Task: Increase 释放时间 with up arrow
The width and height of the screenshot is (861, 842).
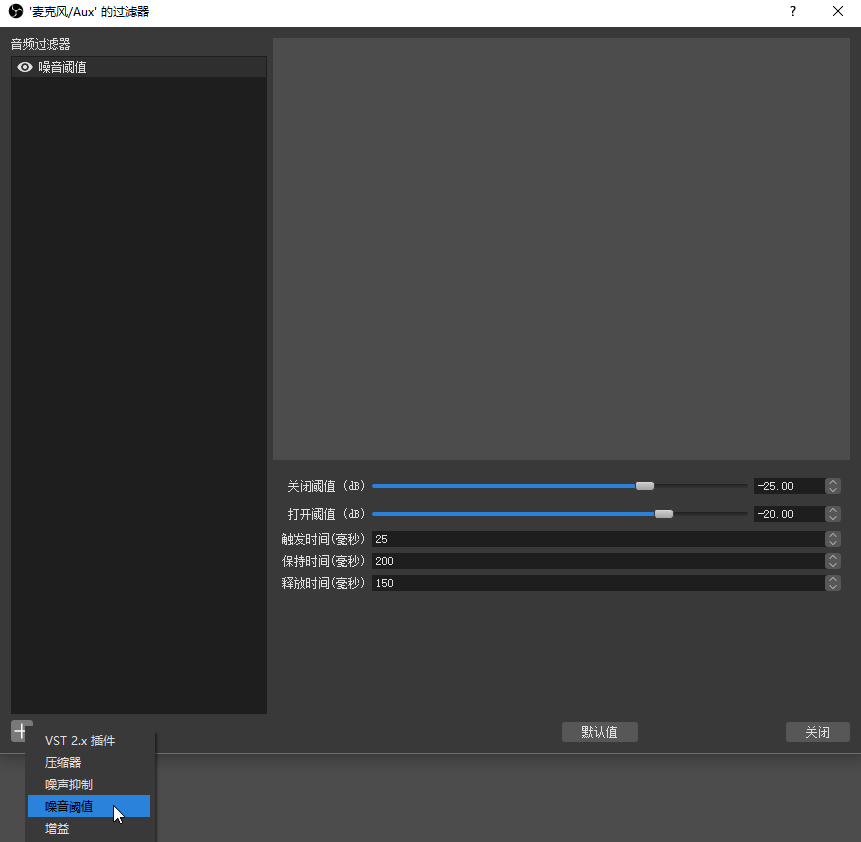Action: pos(833,579)
